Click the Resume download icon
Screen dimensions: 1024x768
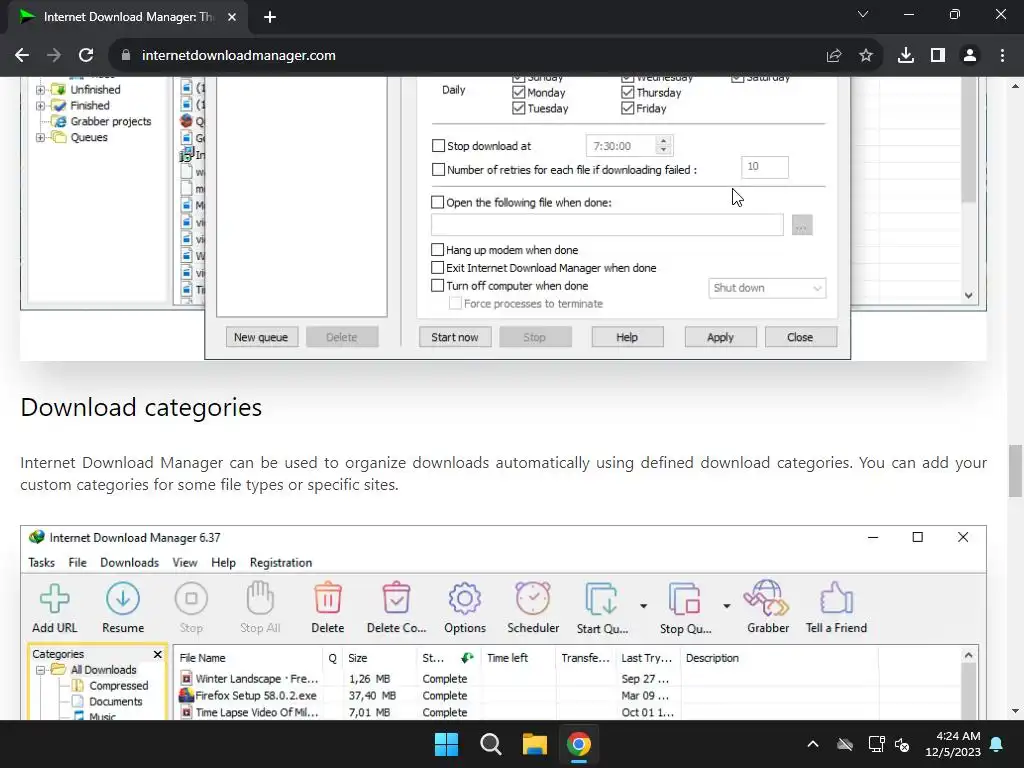coord(123,598)
